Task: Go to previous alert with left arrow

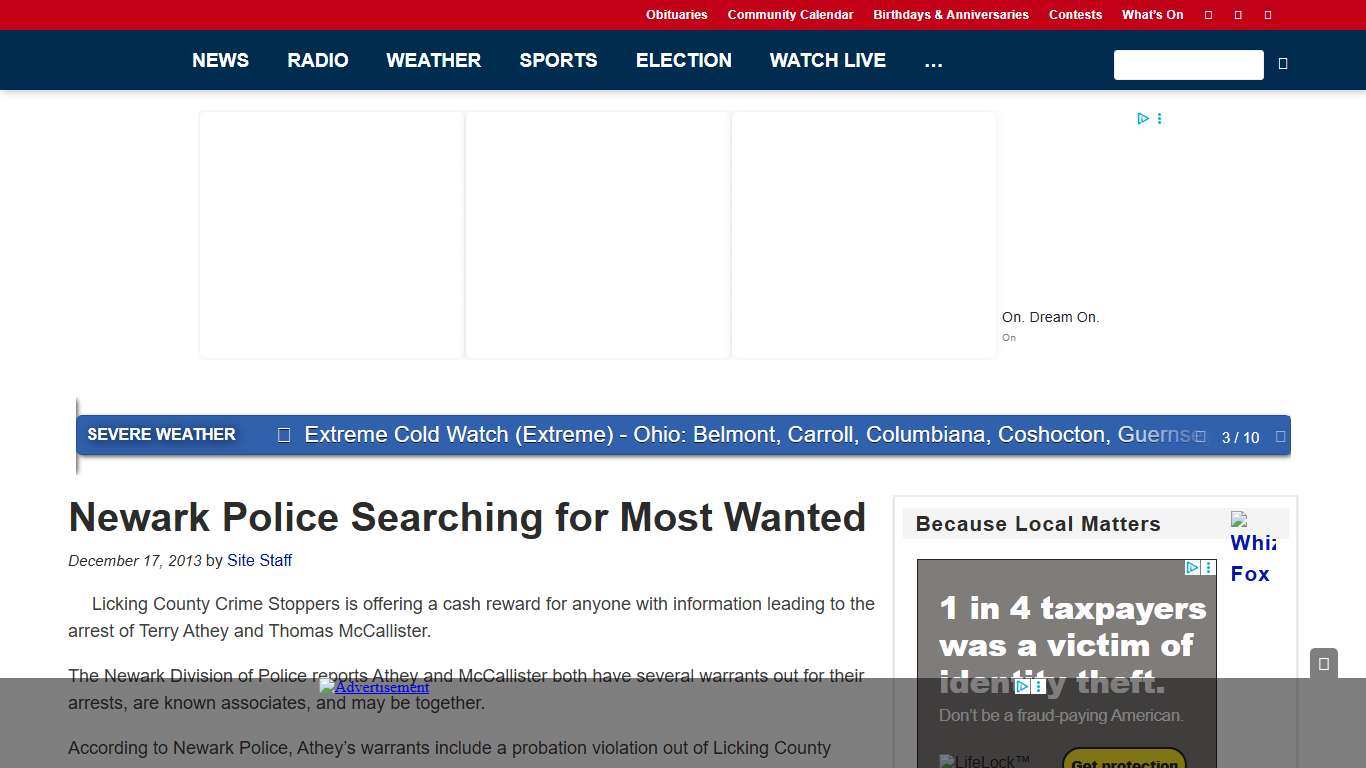Action: [x=1199, y=436]
